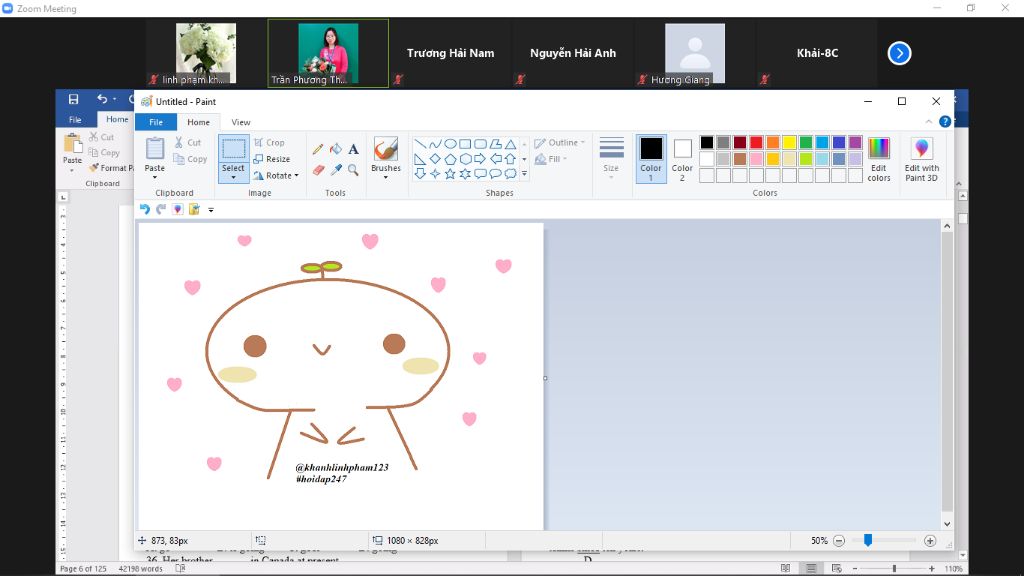Screen dimensions: 1024x576
Task: Pick the black color swatch
Action: pyautogui.click(x=707, y=142)
